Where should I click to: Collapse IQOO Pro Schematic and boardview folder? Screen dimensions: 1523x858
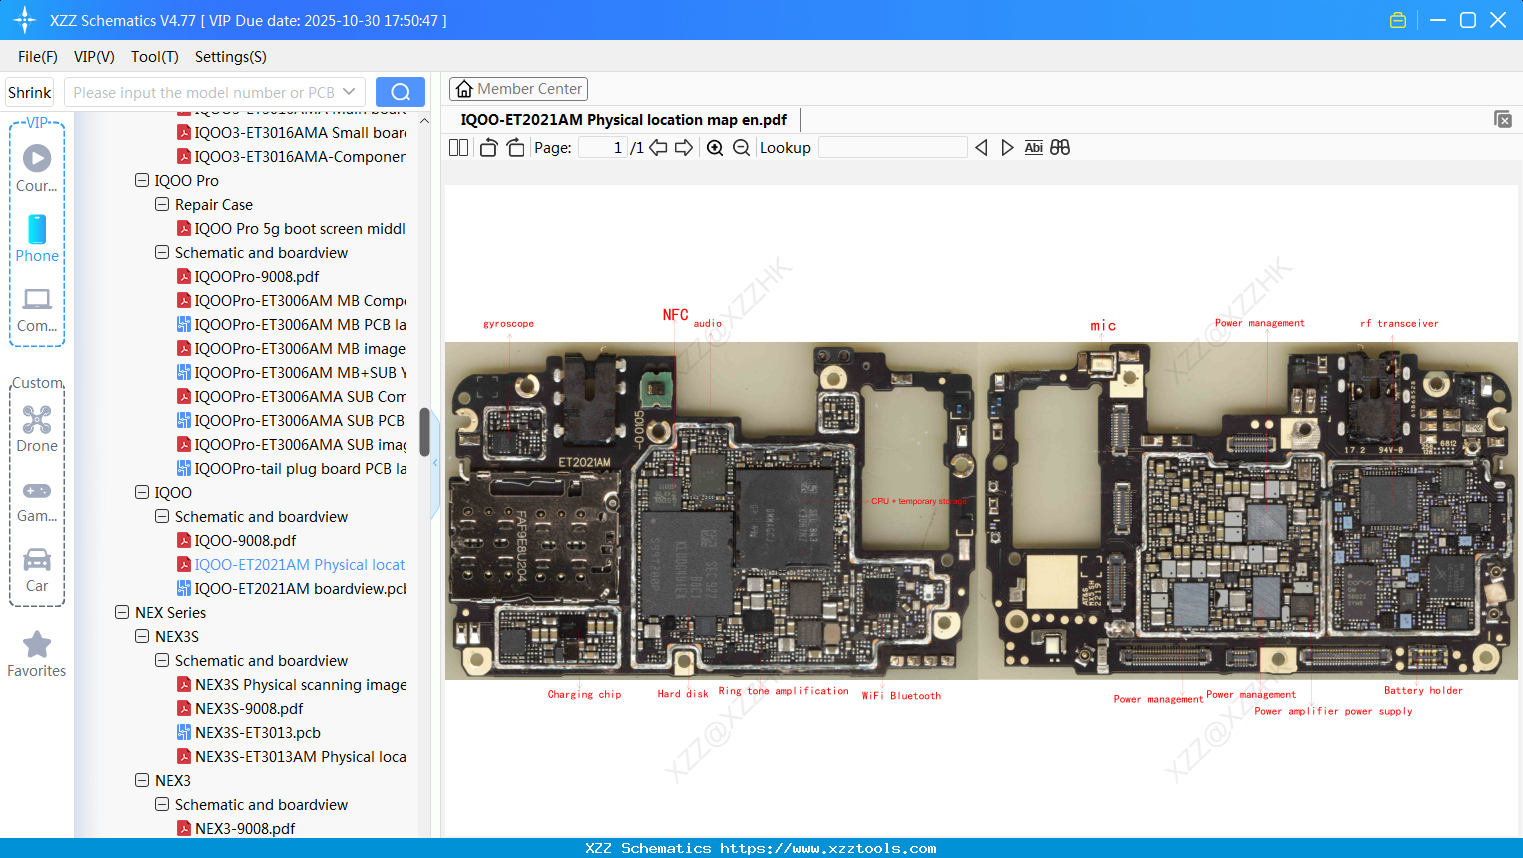coord(162,253)
